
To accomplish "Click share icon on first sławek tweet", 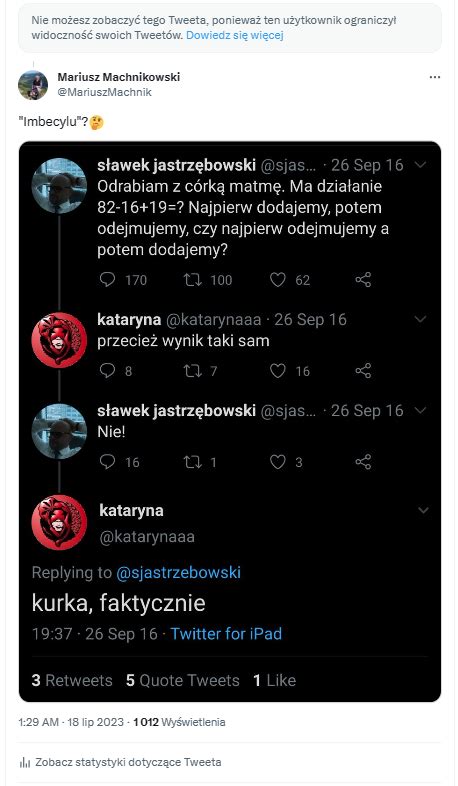I will point(363,279).
